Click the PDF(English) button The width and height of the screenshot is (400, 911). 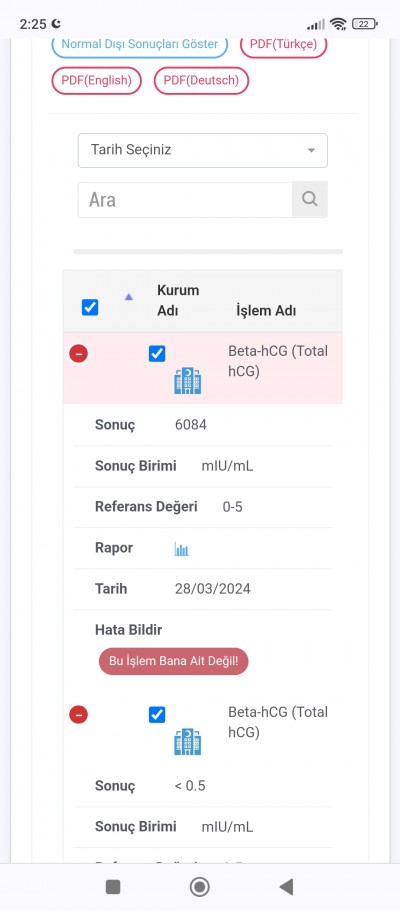pyautogui.click(x=97, y=81)
